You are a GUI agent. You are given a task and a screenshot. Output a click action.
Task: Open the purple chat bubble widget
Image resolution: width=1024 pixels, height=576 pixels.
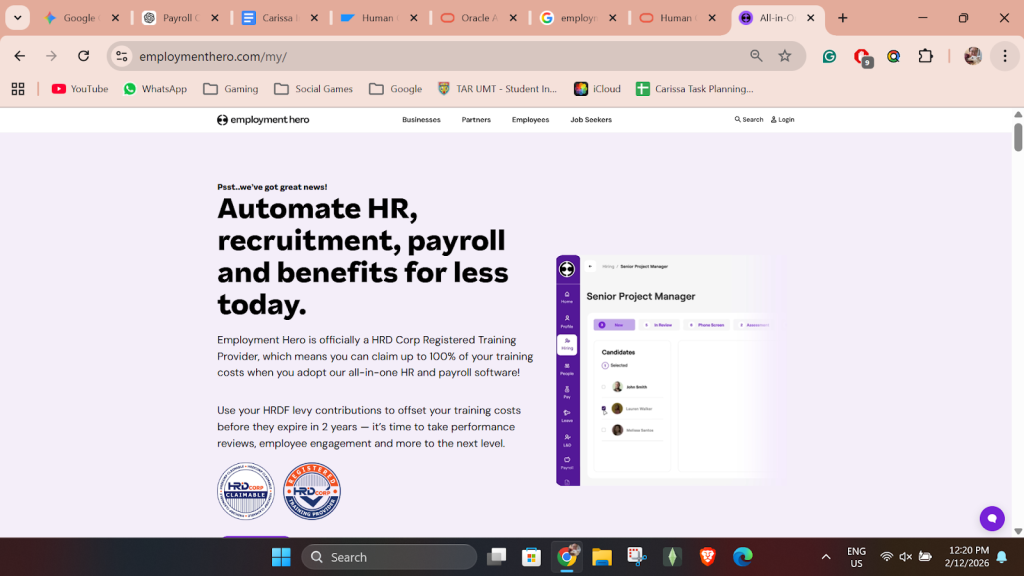(991, 519)
